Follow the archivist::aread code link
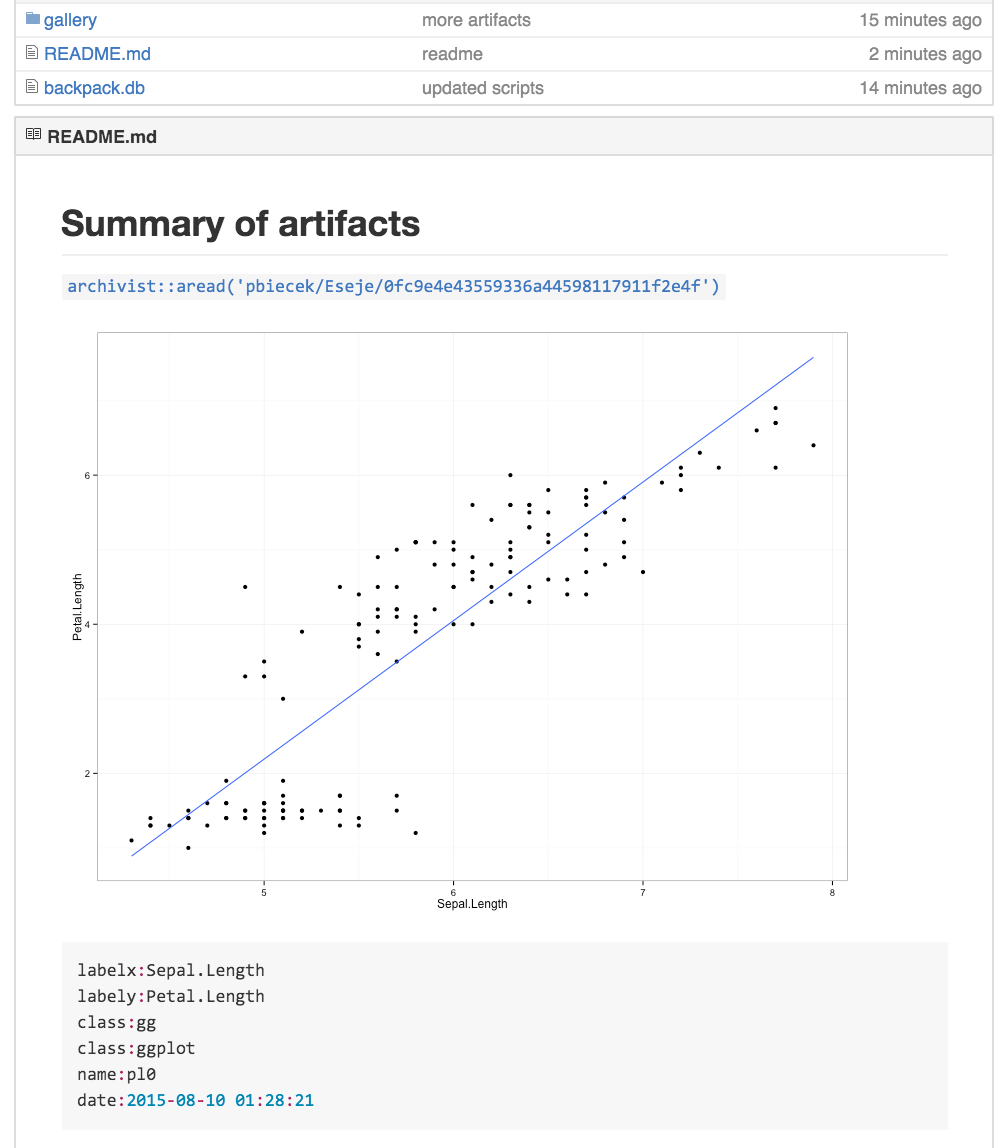The height and width of the screenshot is (1148, 1008). point(393,287)
